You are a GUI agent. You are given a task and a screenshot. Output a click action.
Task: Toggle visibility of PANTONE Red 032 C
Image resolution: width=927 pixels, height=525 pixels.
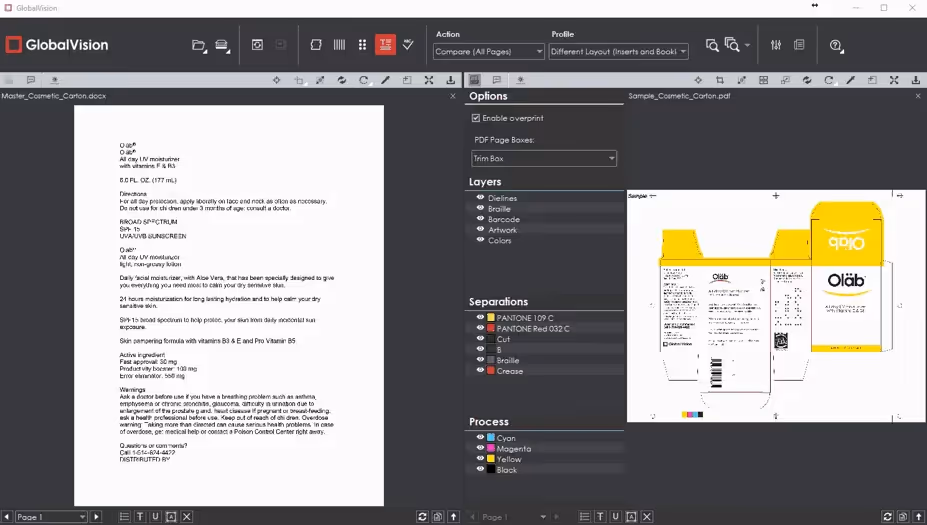point(480,328)
